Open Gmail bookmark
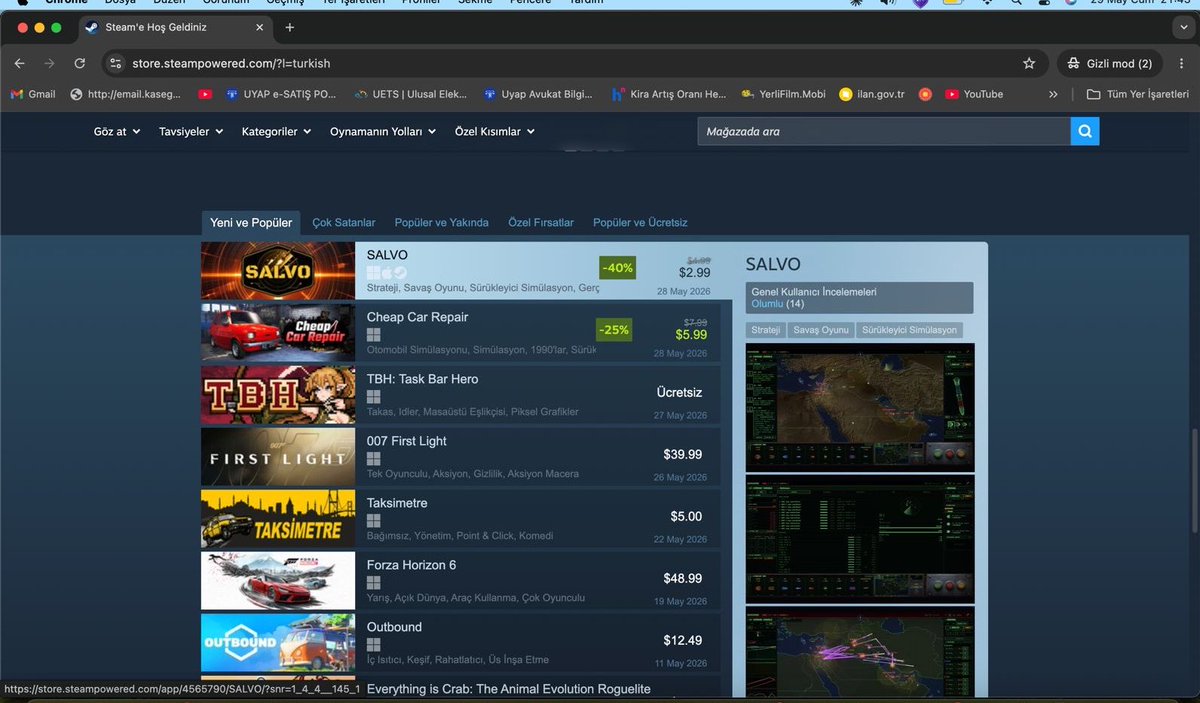 coord(33,94)
